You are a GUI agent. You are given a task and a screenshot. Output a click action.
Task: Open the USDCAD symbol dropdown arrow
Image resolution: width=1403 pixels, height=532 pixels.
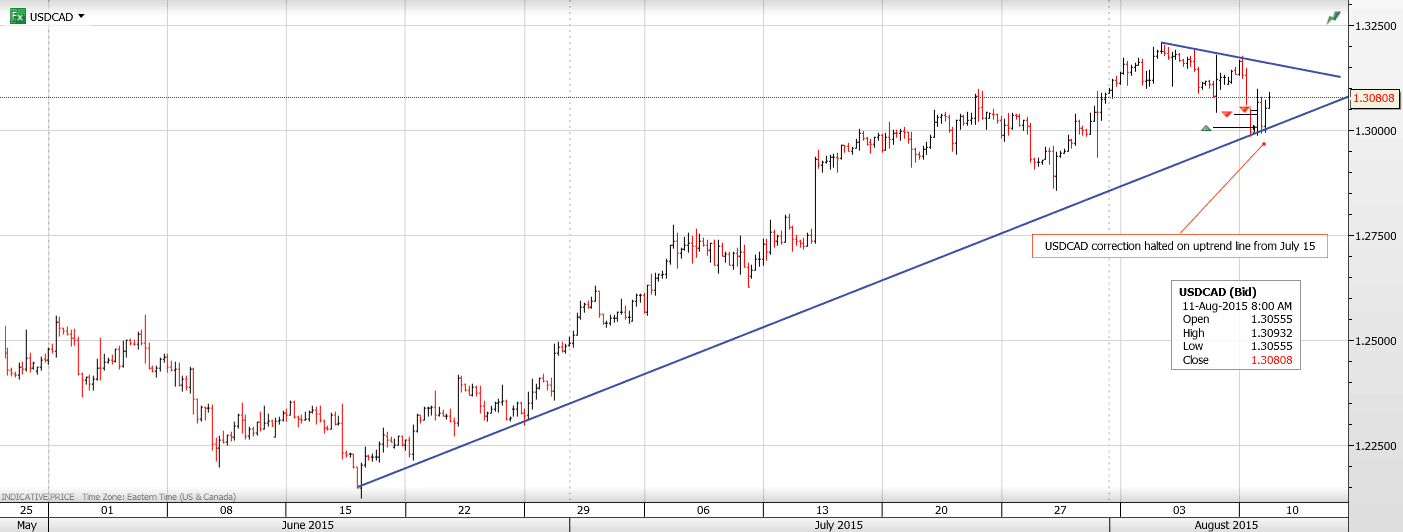(81, 16)
